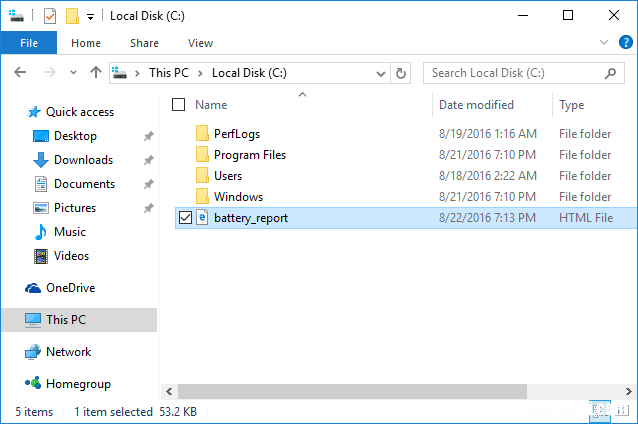Click the pin icon next to Documents
This screenshot has width=638, height=424.
[x=149, y=184]
